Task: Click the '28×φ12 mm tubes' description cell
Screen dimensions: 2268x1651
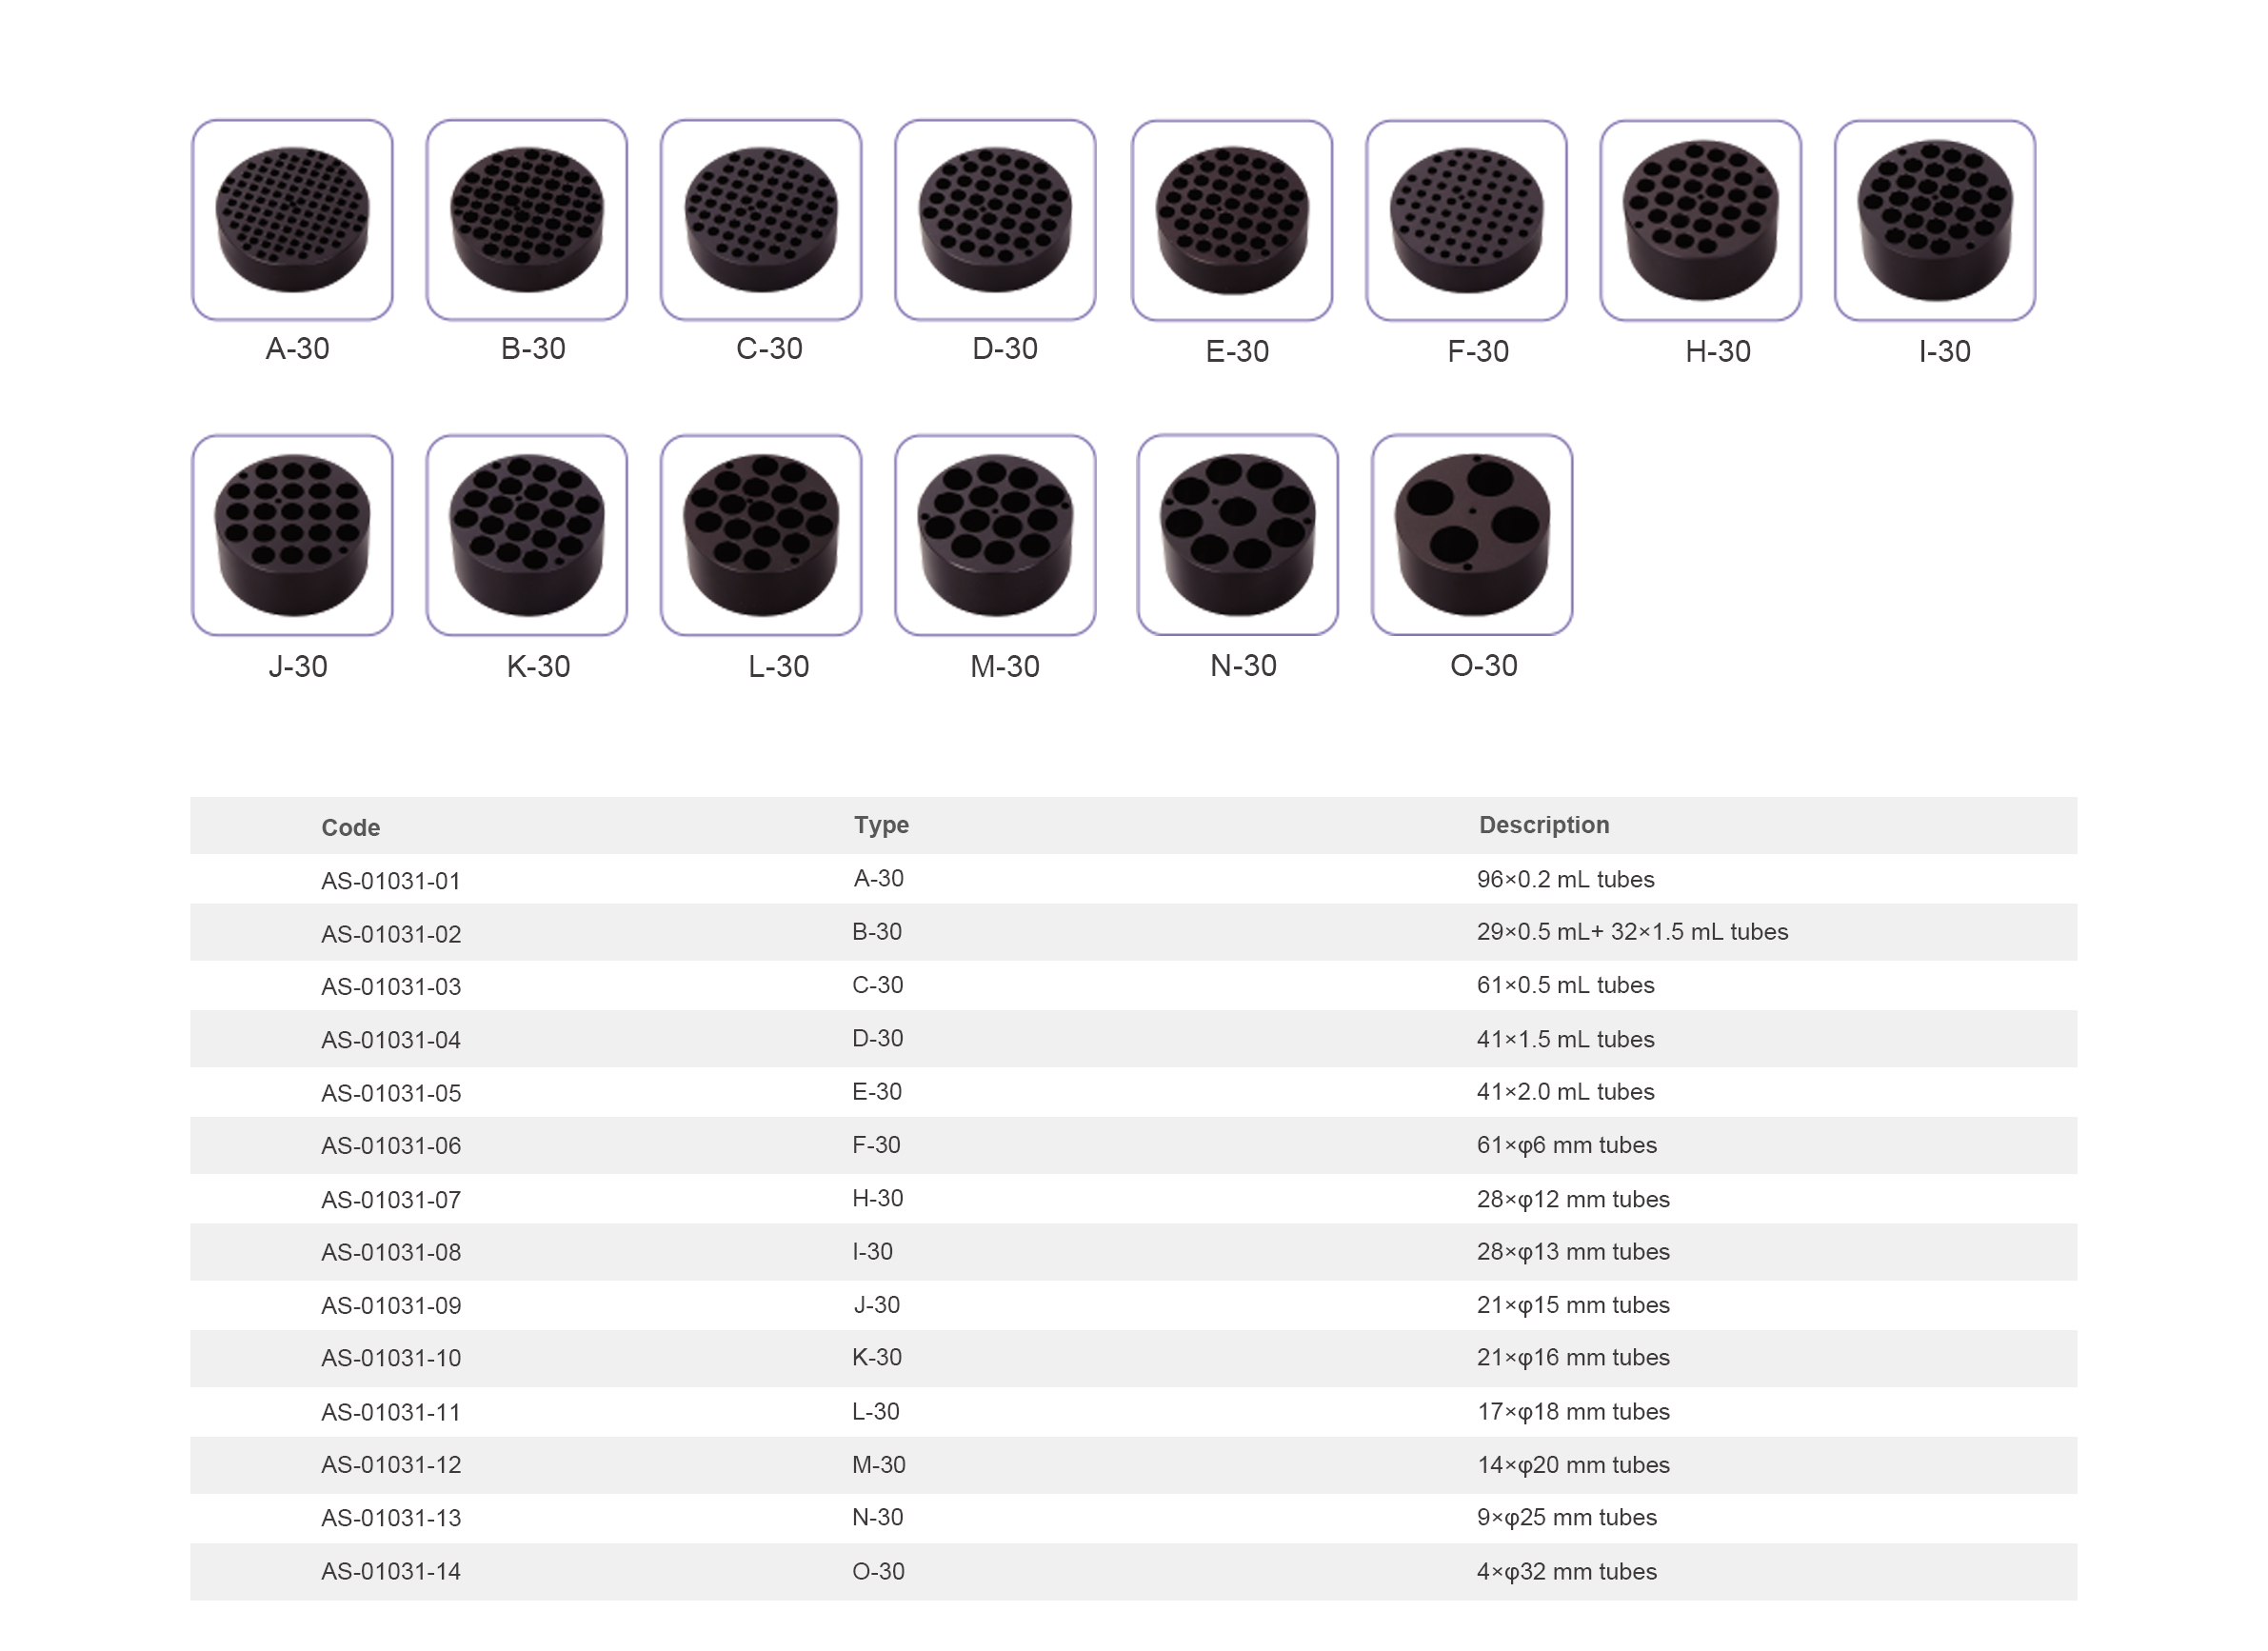Action: pyautogui.click(x=1574, y=1200)
